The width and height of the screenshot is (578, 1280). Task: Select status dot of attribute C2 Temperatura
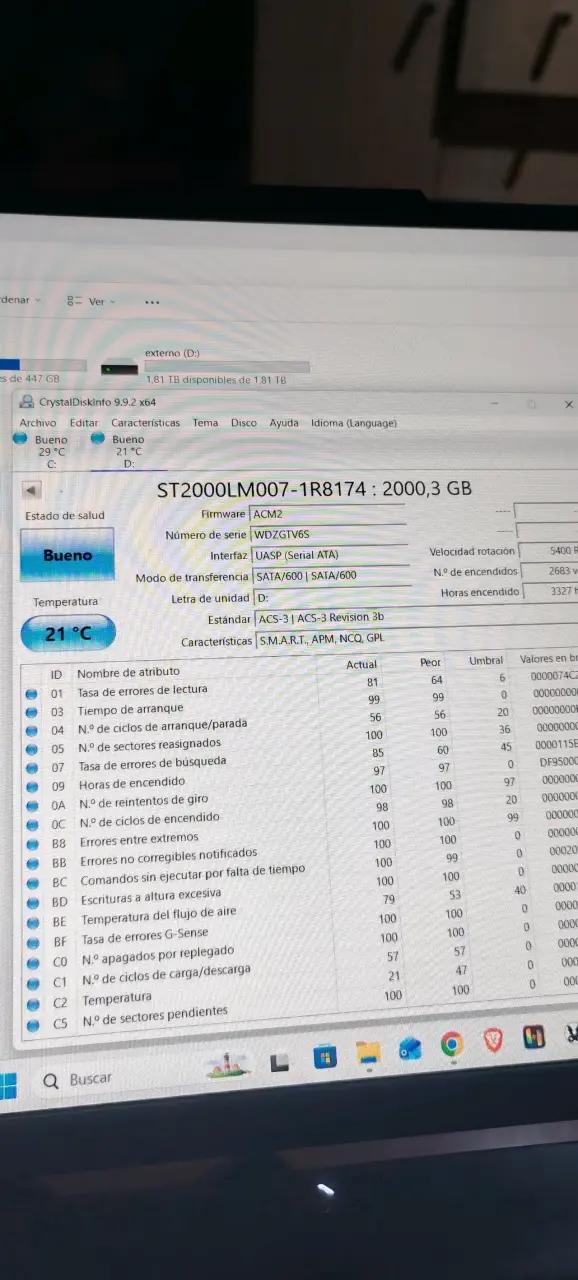31,1002
